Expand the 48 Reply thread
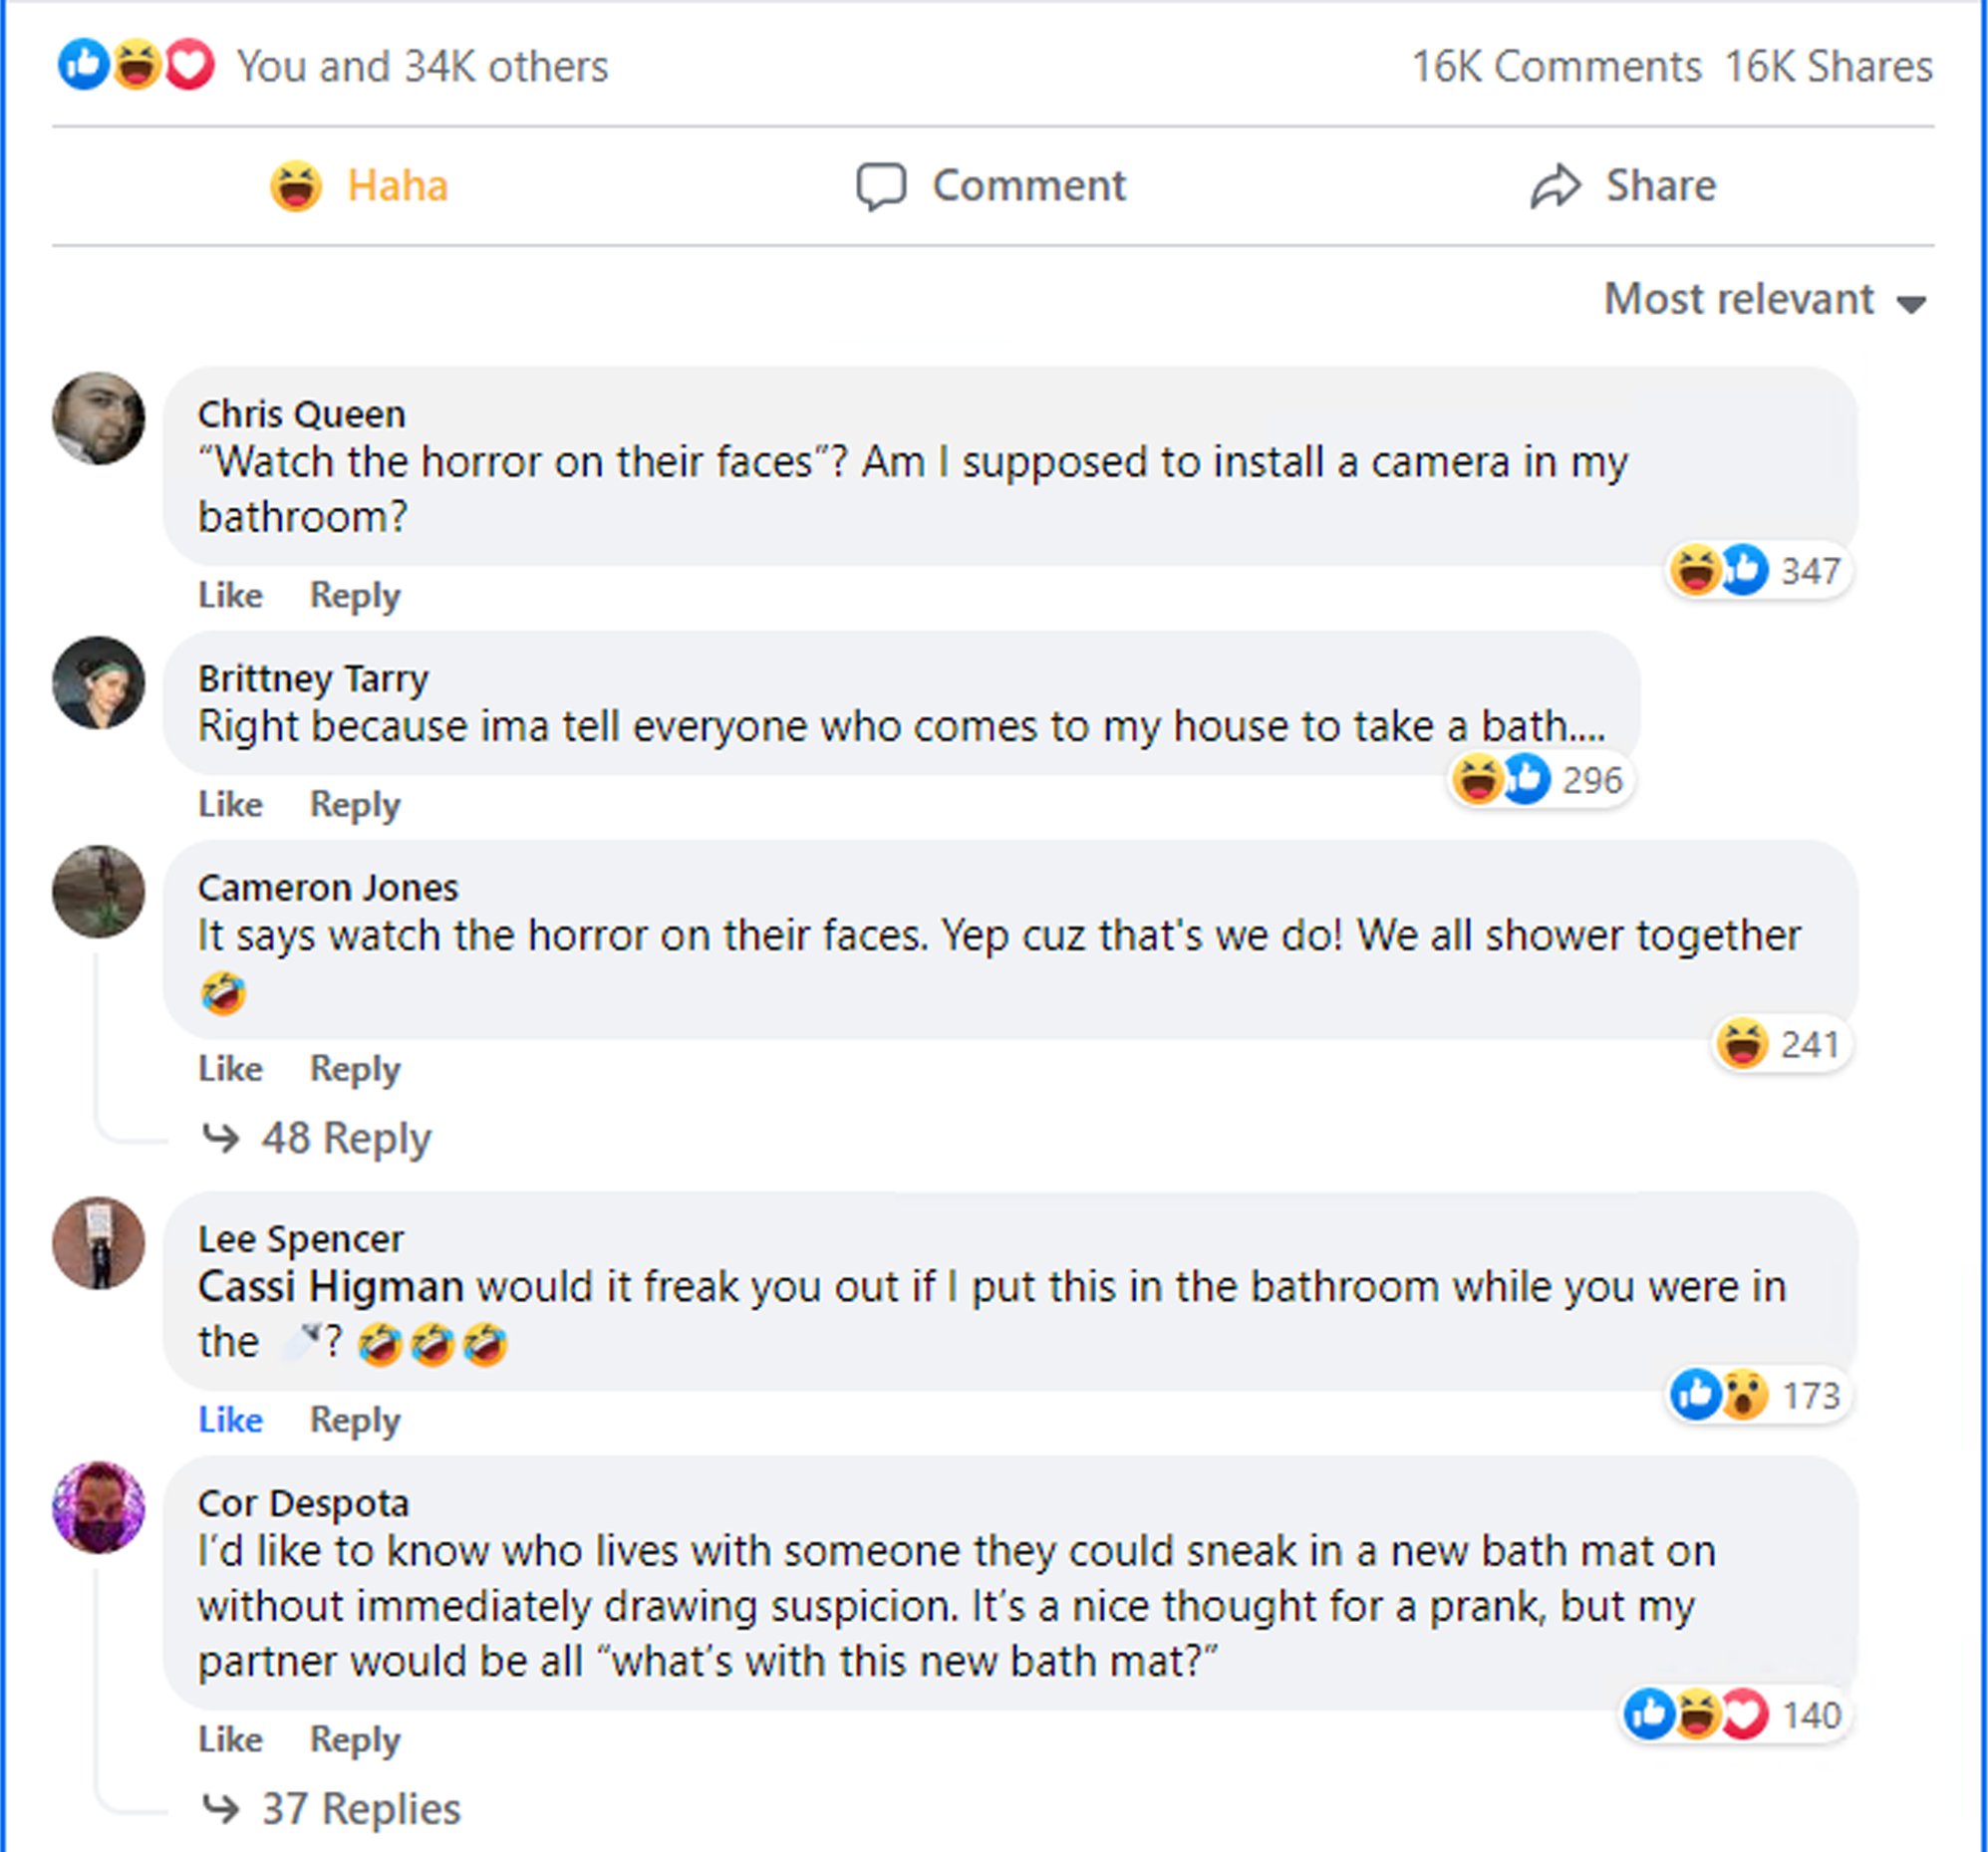This screenshot has width=1988, height=1852. coord(344,1138)
